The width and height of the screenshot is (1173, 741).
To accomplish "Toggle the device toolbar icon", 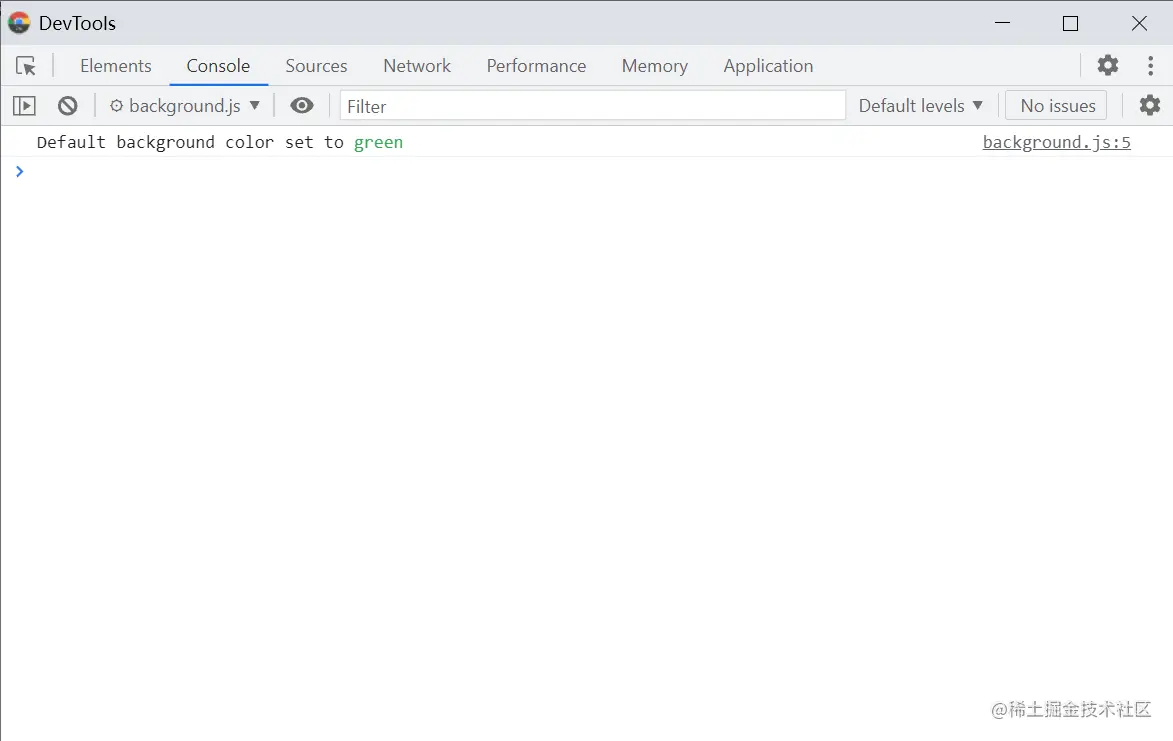I will [24, 105].
